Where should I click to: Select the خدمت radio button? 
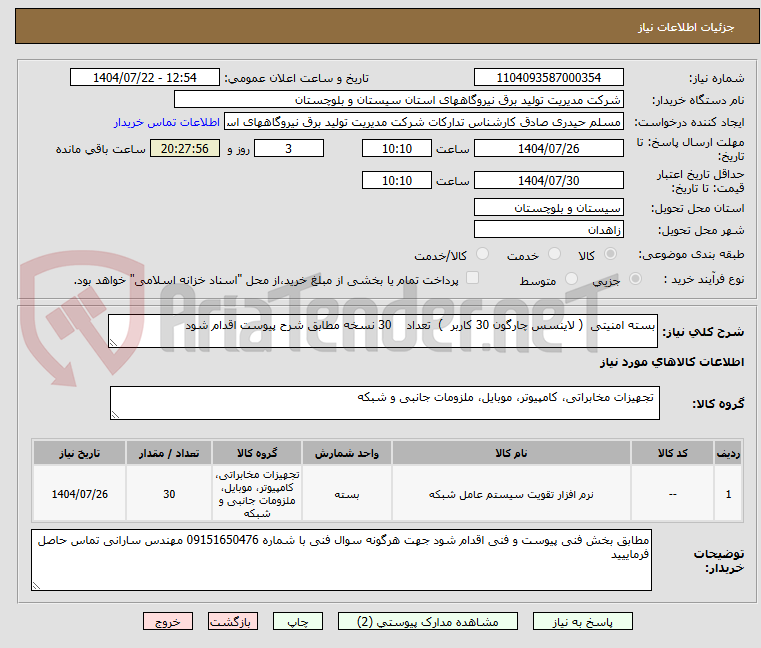[554, 254]
